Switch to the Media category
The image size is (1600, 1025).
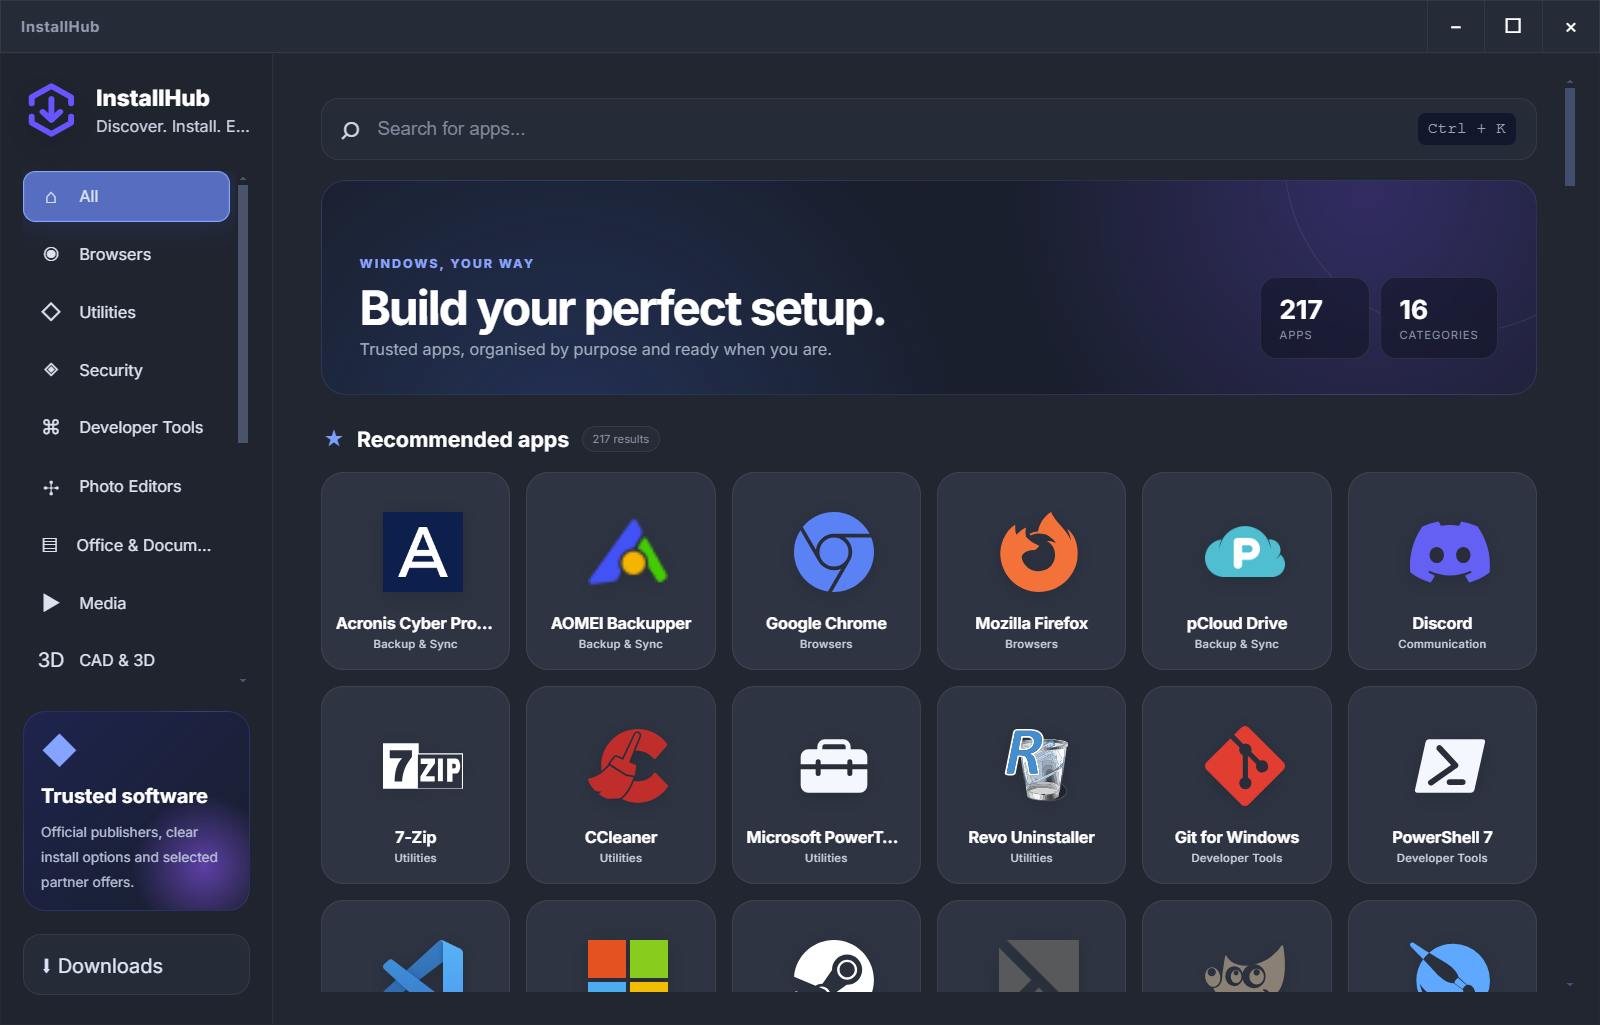click(126, 603)
